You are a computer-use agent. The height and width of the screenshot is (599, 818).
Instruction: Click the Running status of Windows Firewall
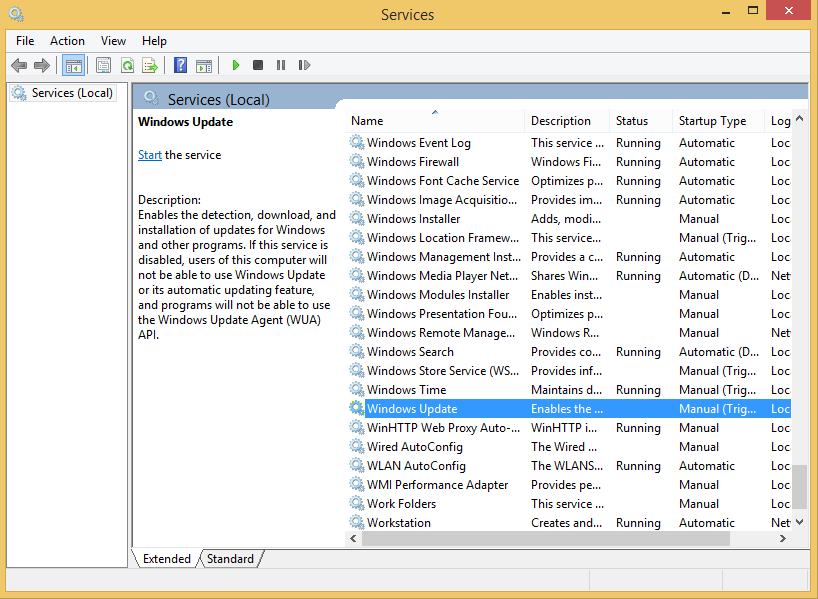tap(638, 162)
